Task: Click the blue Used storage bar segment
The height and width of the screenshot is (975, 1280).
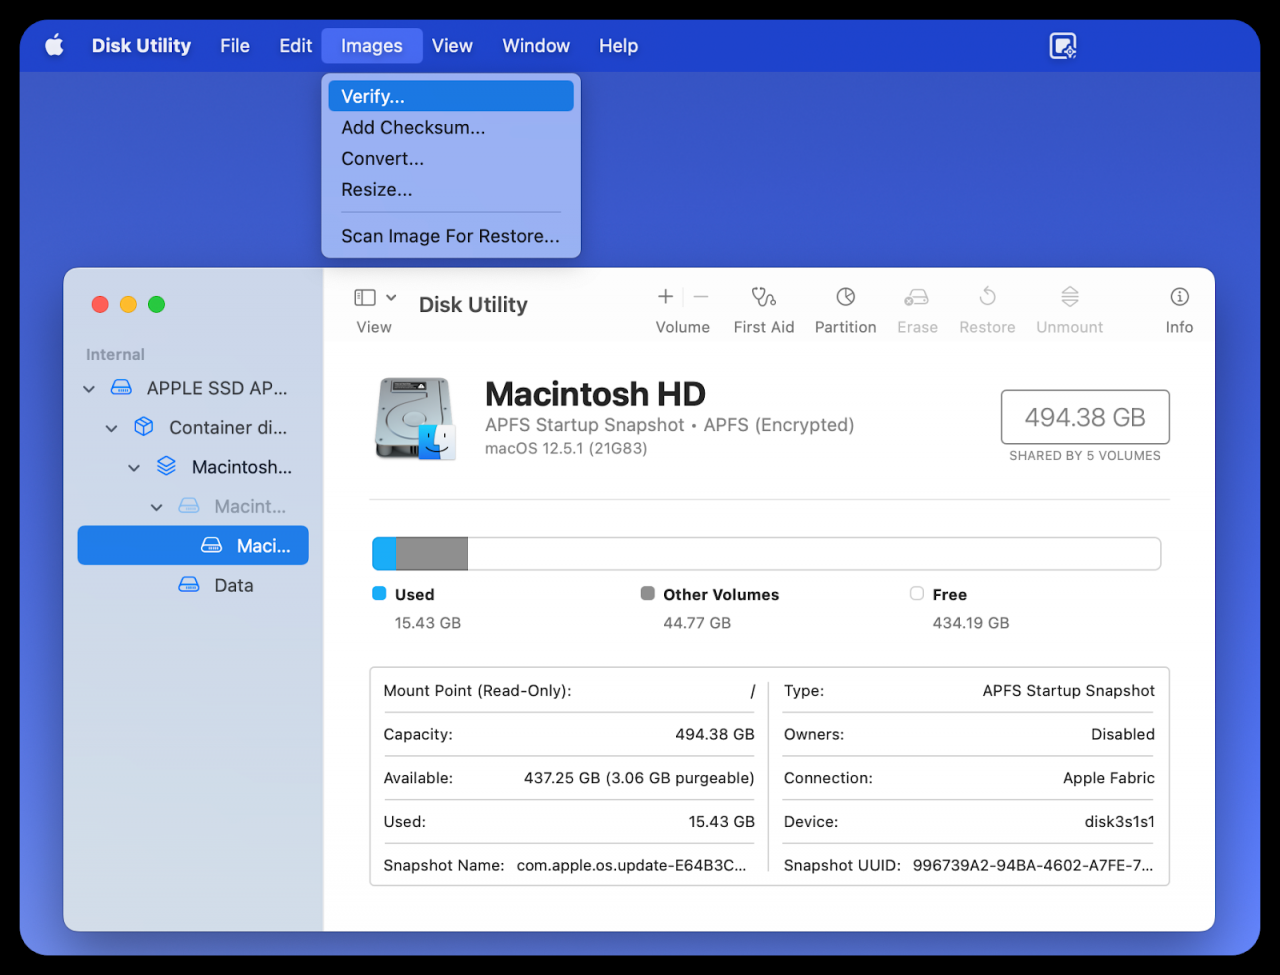Action: (384, 554)
